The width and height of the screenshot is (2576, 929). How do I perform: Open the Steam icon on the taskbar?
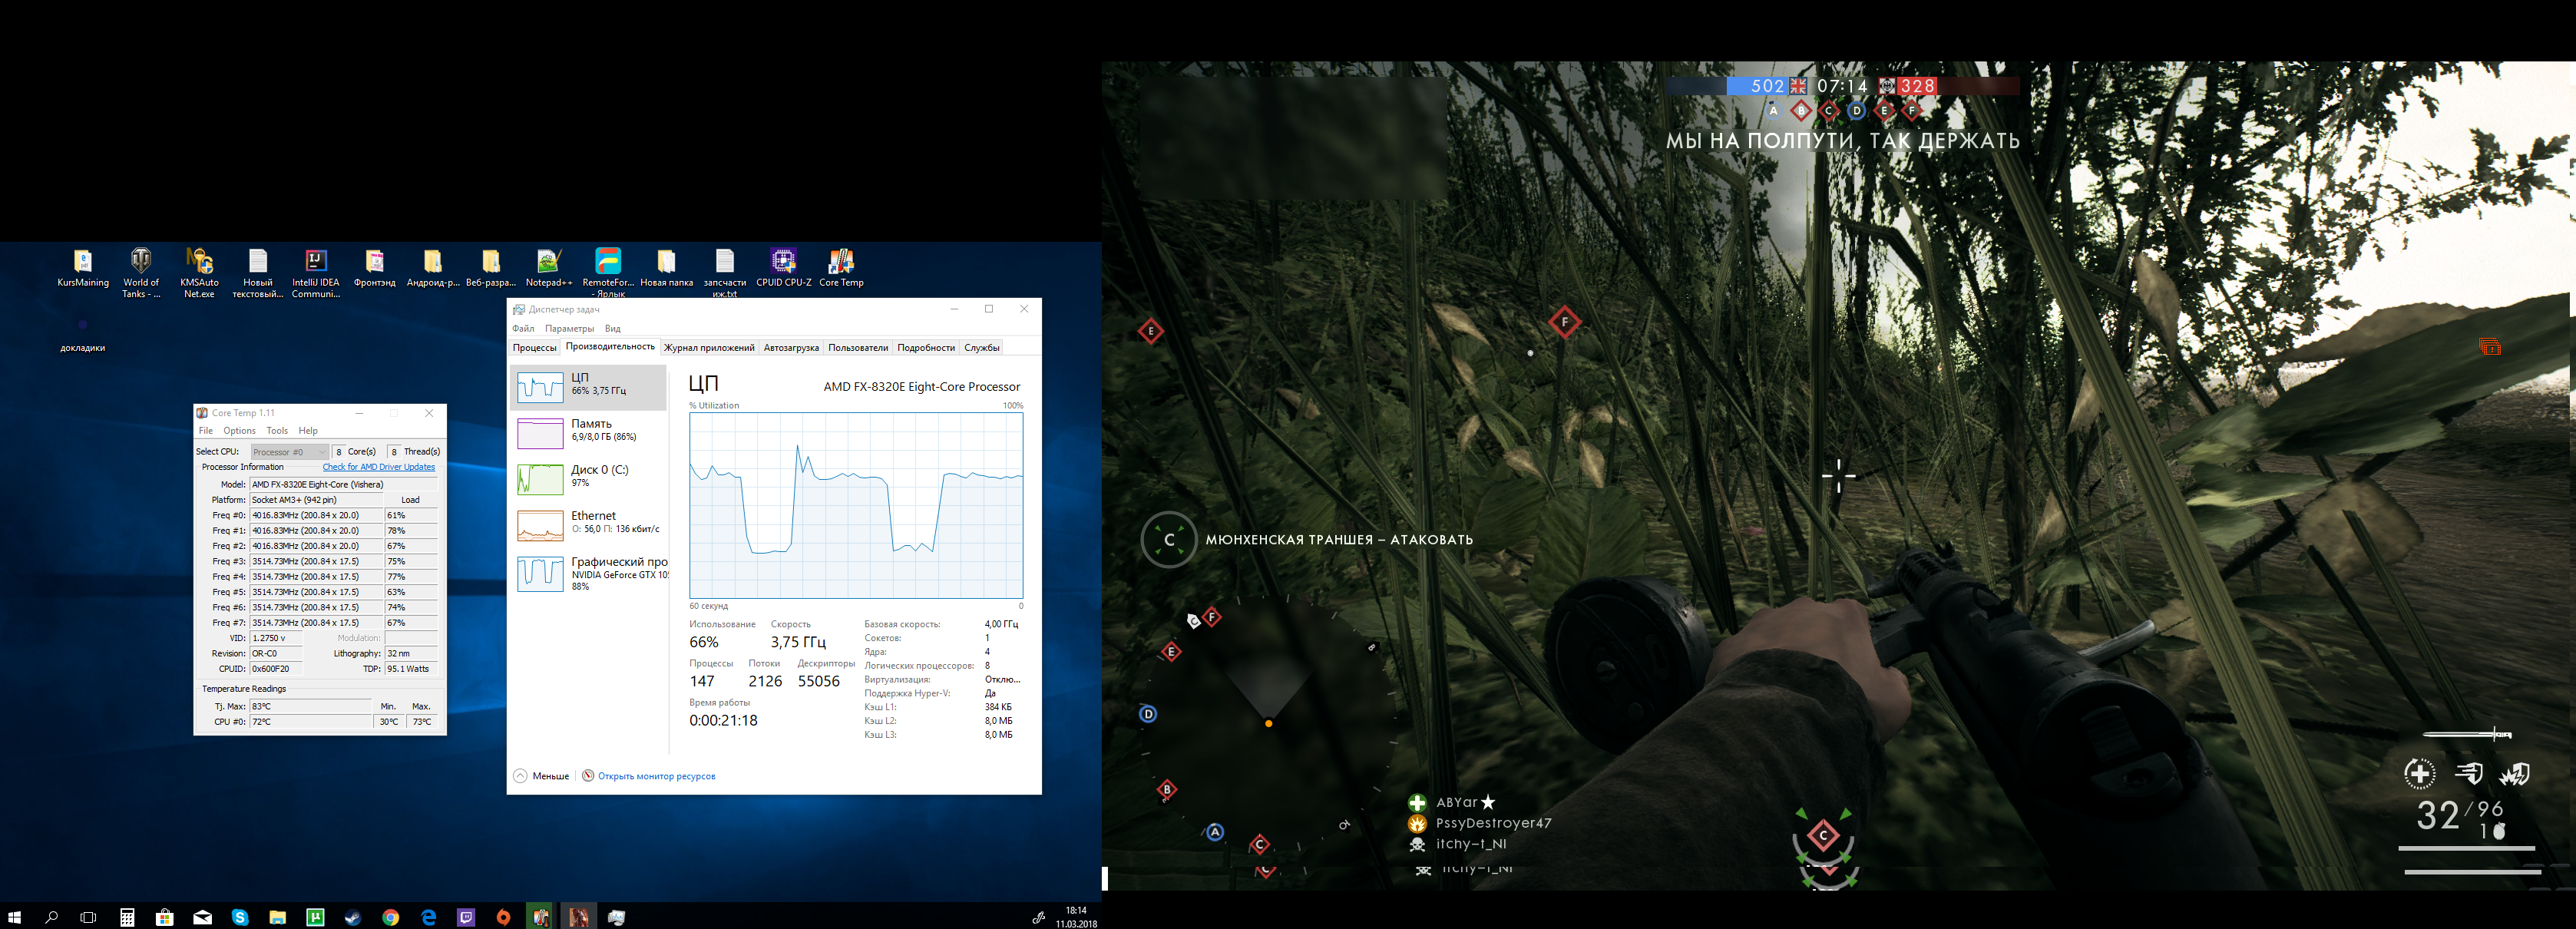(353, 917)
